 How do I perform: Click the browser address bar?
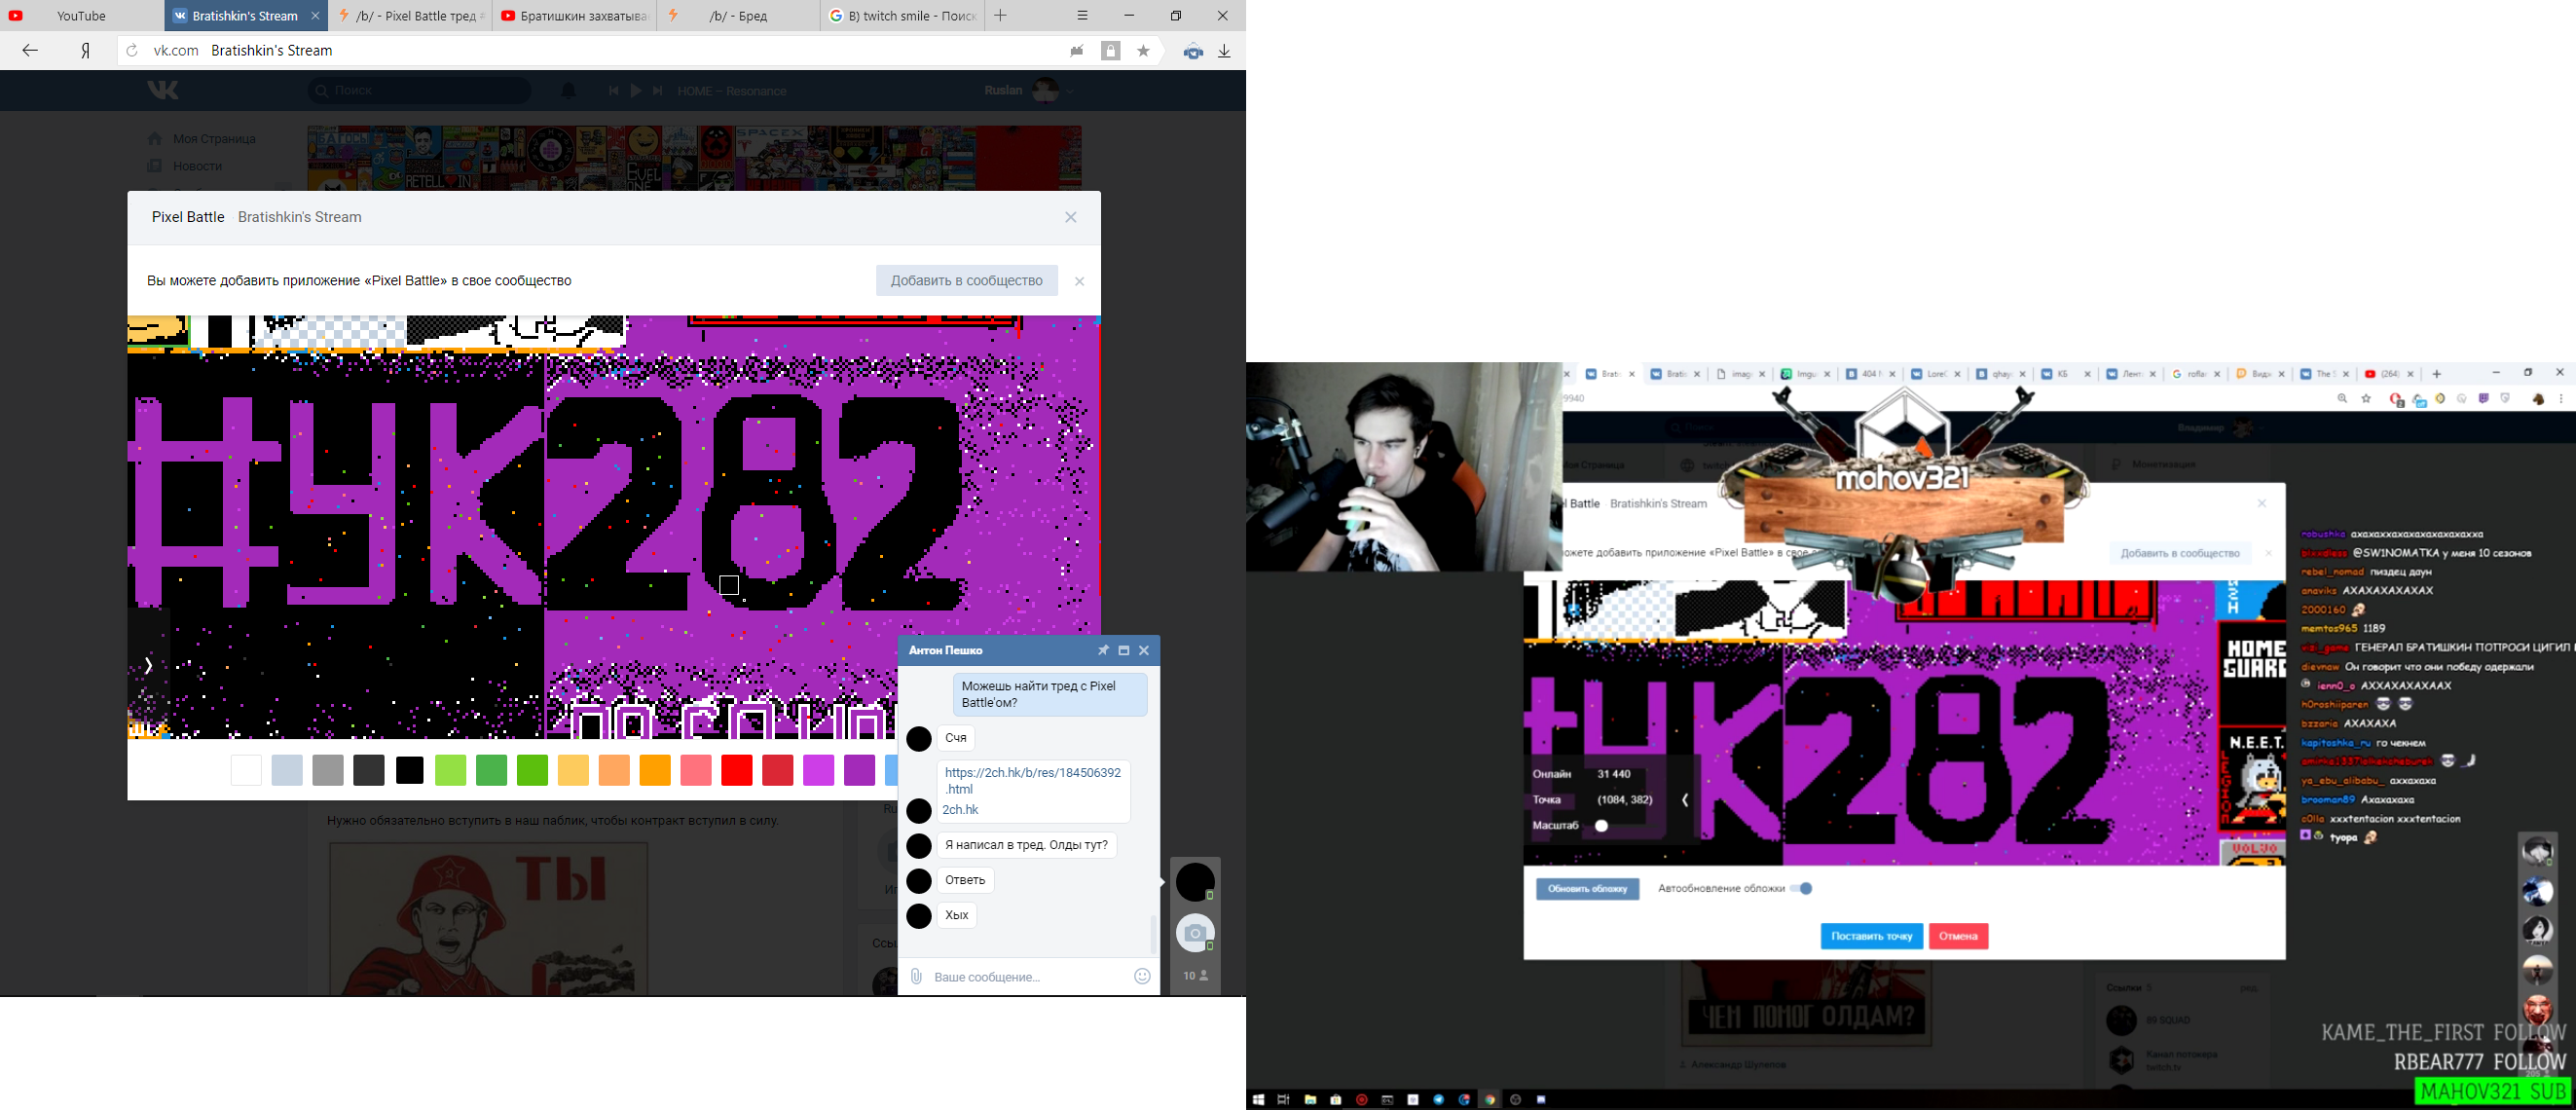pyautogui.click(x=600, y=50)
